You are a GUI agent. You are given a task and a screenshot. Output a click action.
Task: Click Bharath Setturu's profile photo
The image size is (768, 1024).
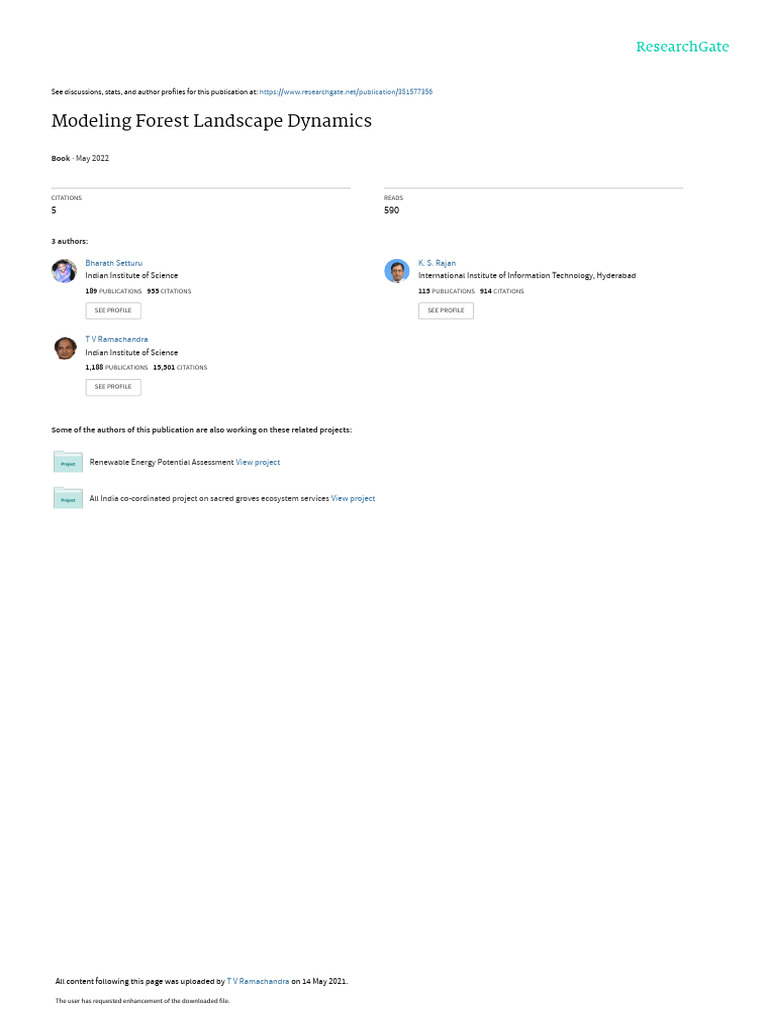tap(64, 271)
